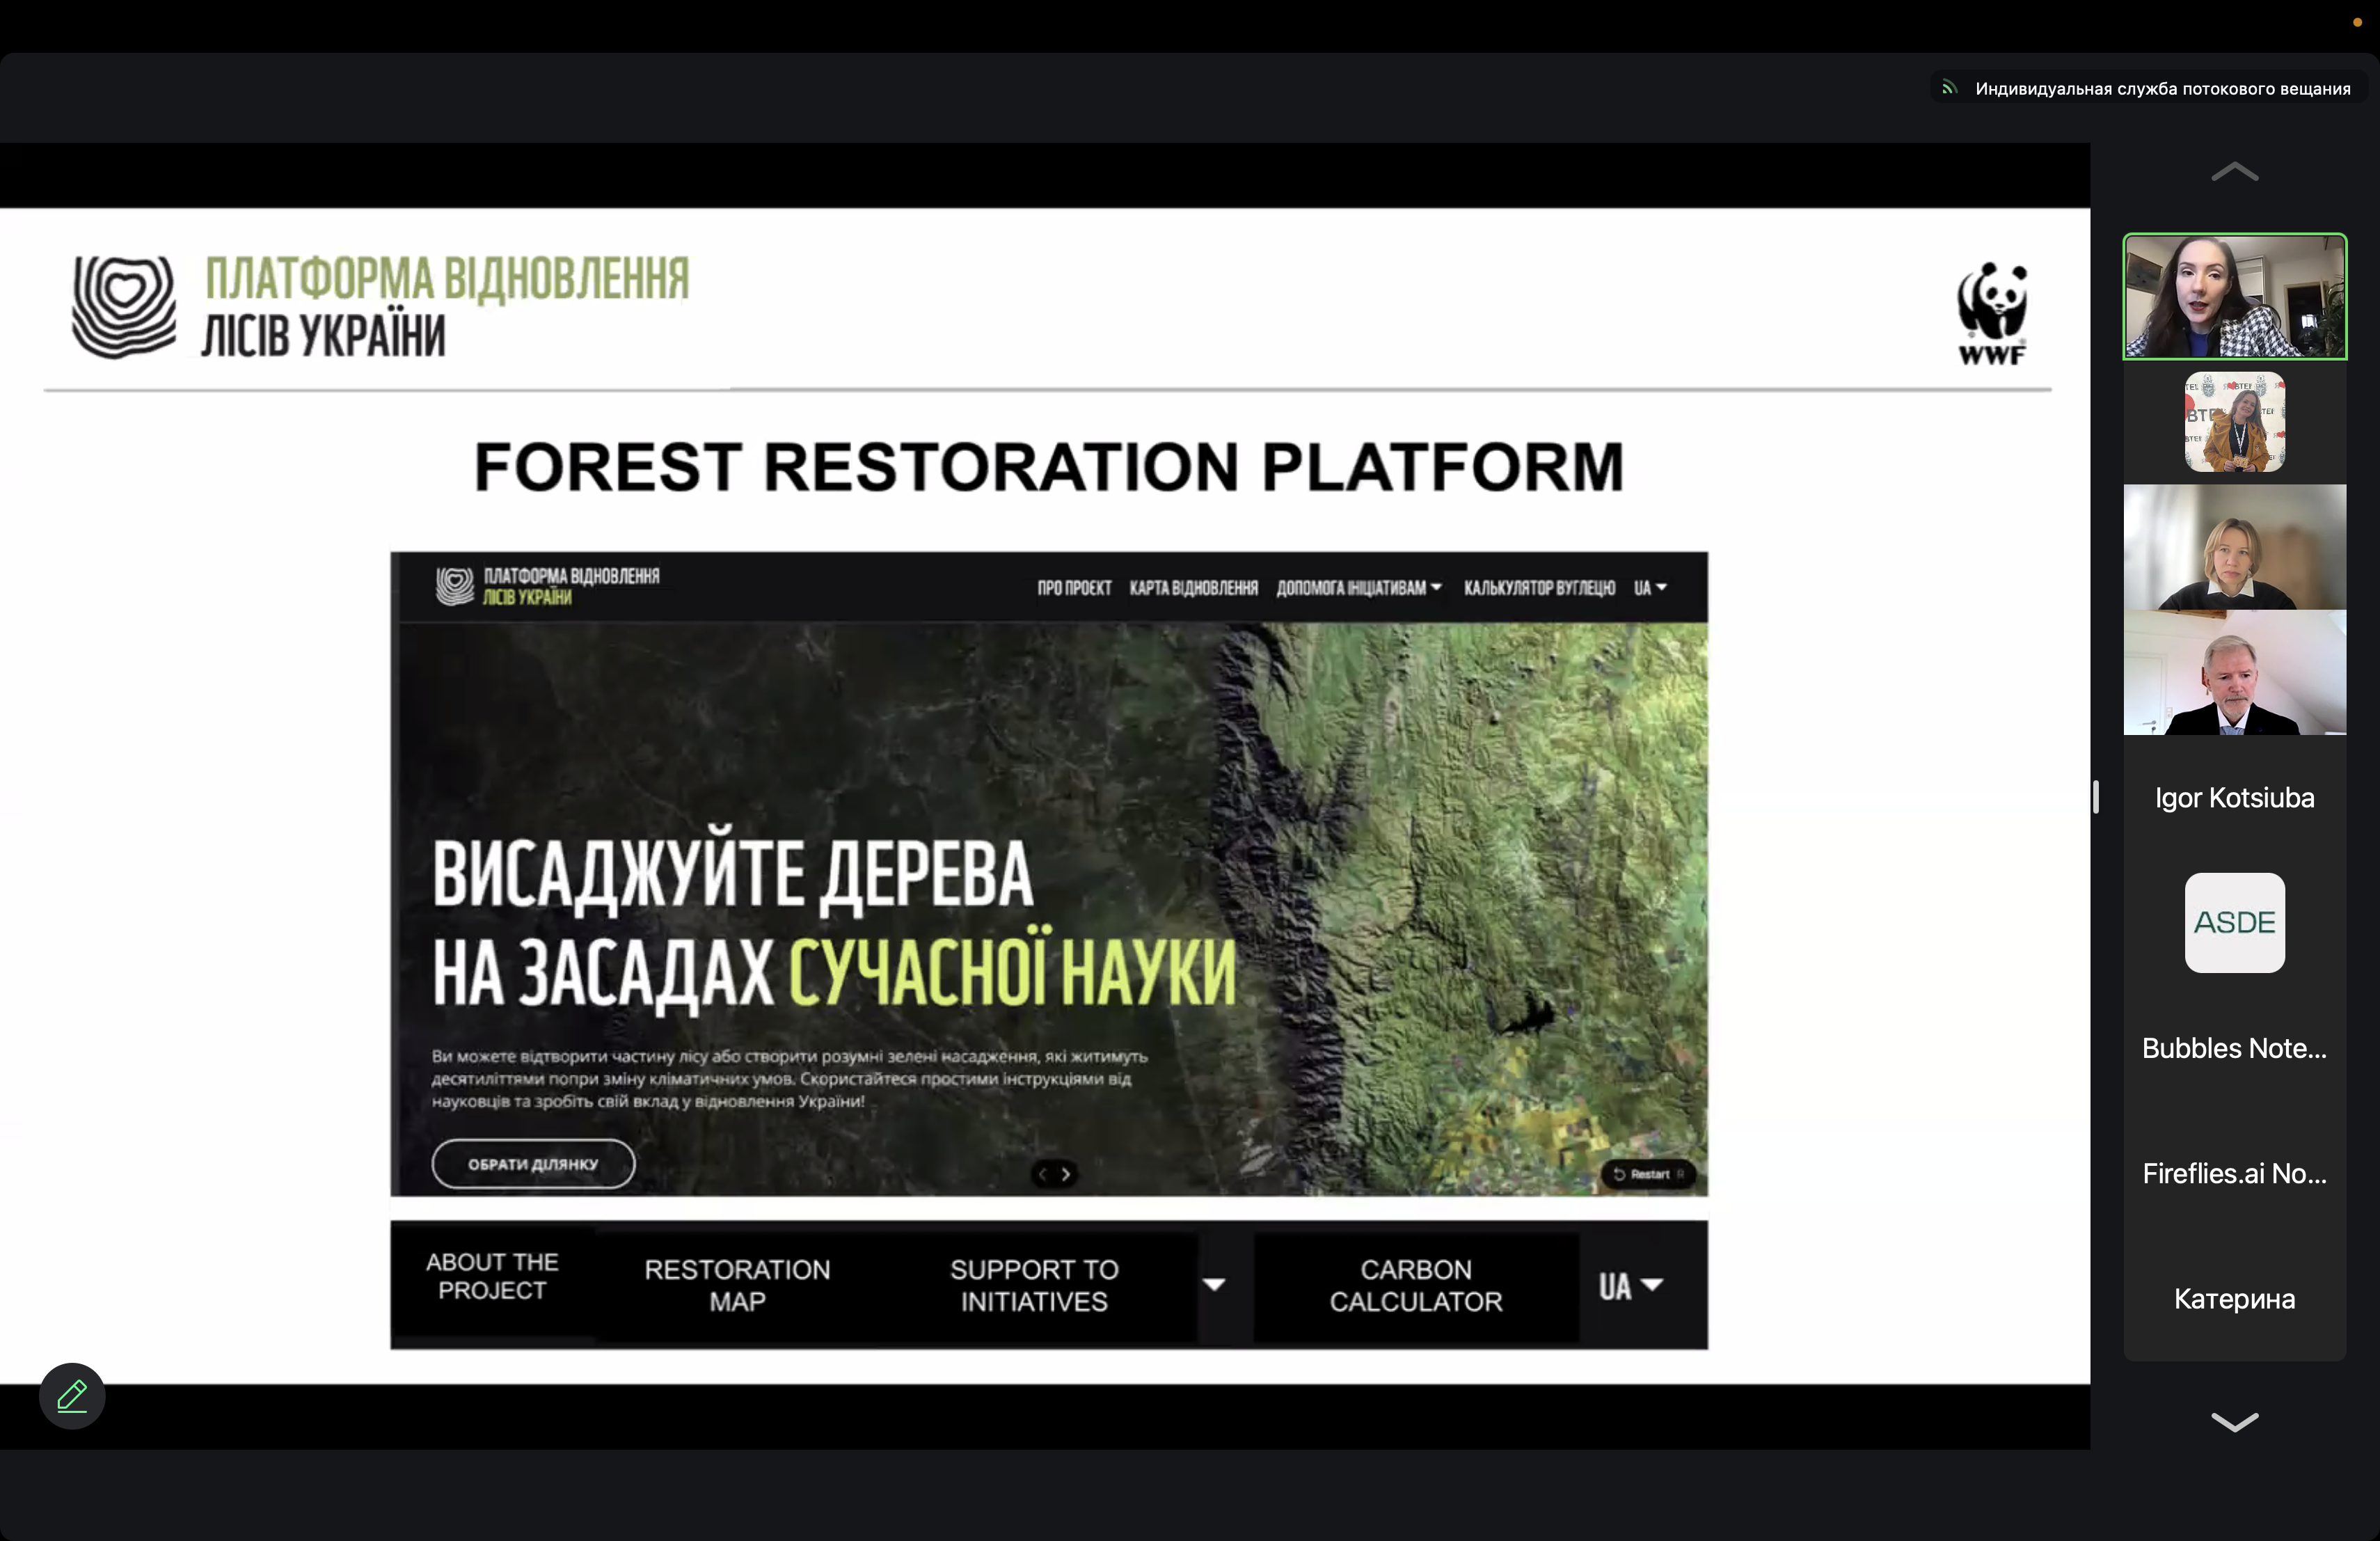The height and width of the screenshot is (1541, 2380).
Task: Open the small UA dropdown in site header
Action: coord(1650,588)
